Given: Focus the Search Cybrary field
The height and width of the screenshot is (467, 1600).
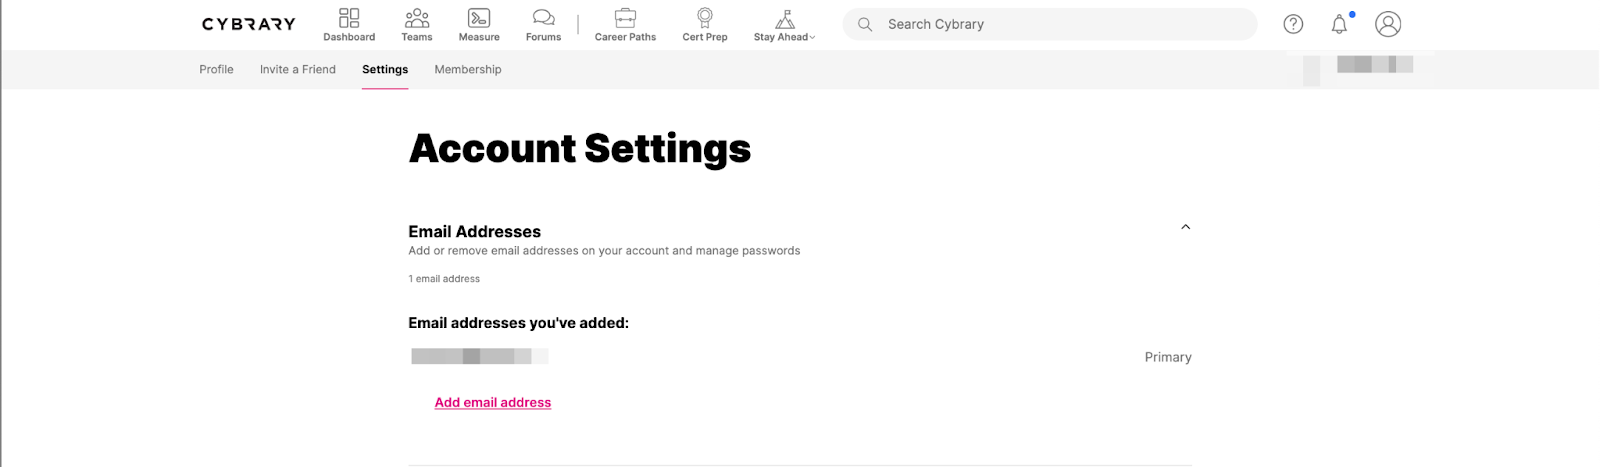Looking at the screenshot, I should point(1050,24).
